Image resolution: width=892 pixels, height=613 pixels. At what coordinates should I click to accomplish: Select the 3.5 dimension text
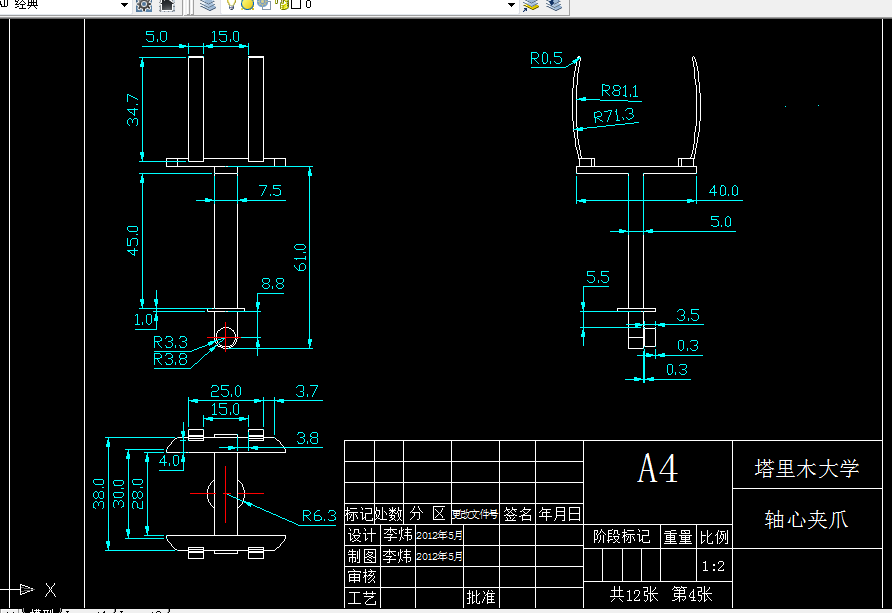click(x=688, y=316)
